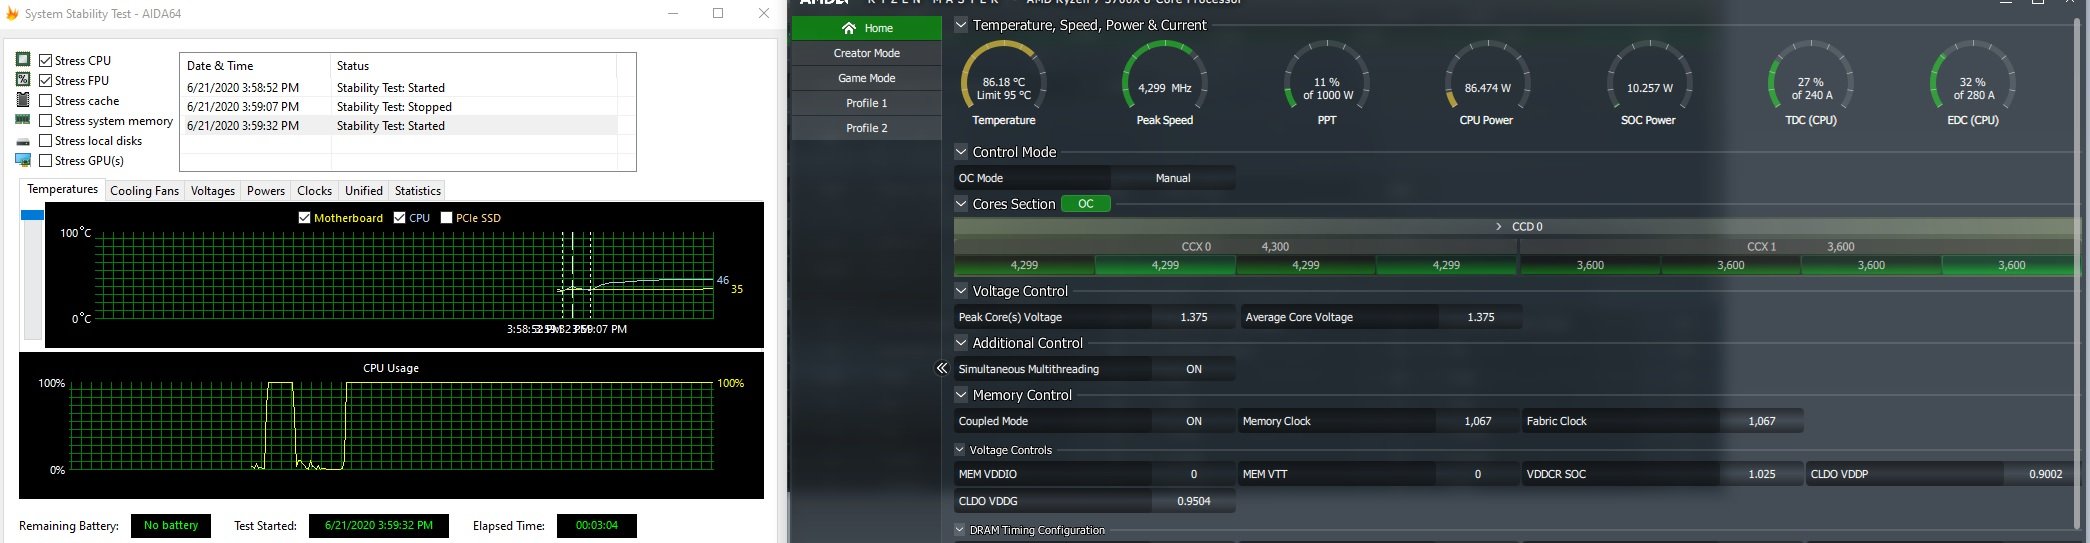
Task: Click the disk drive icon beside Stress local disks
Action: tap(23, 141)
